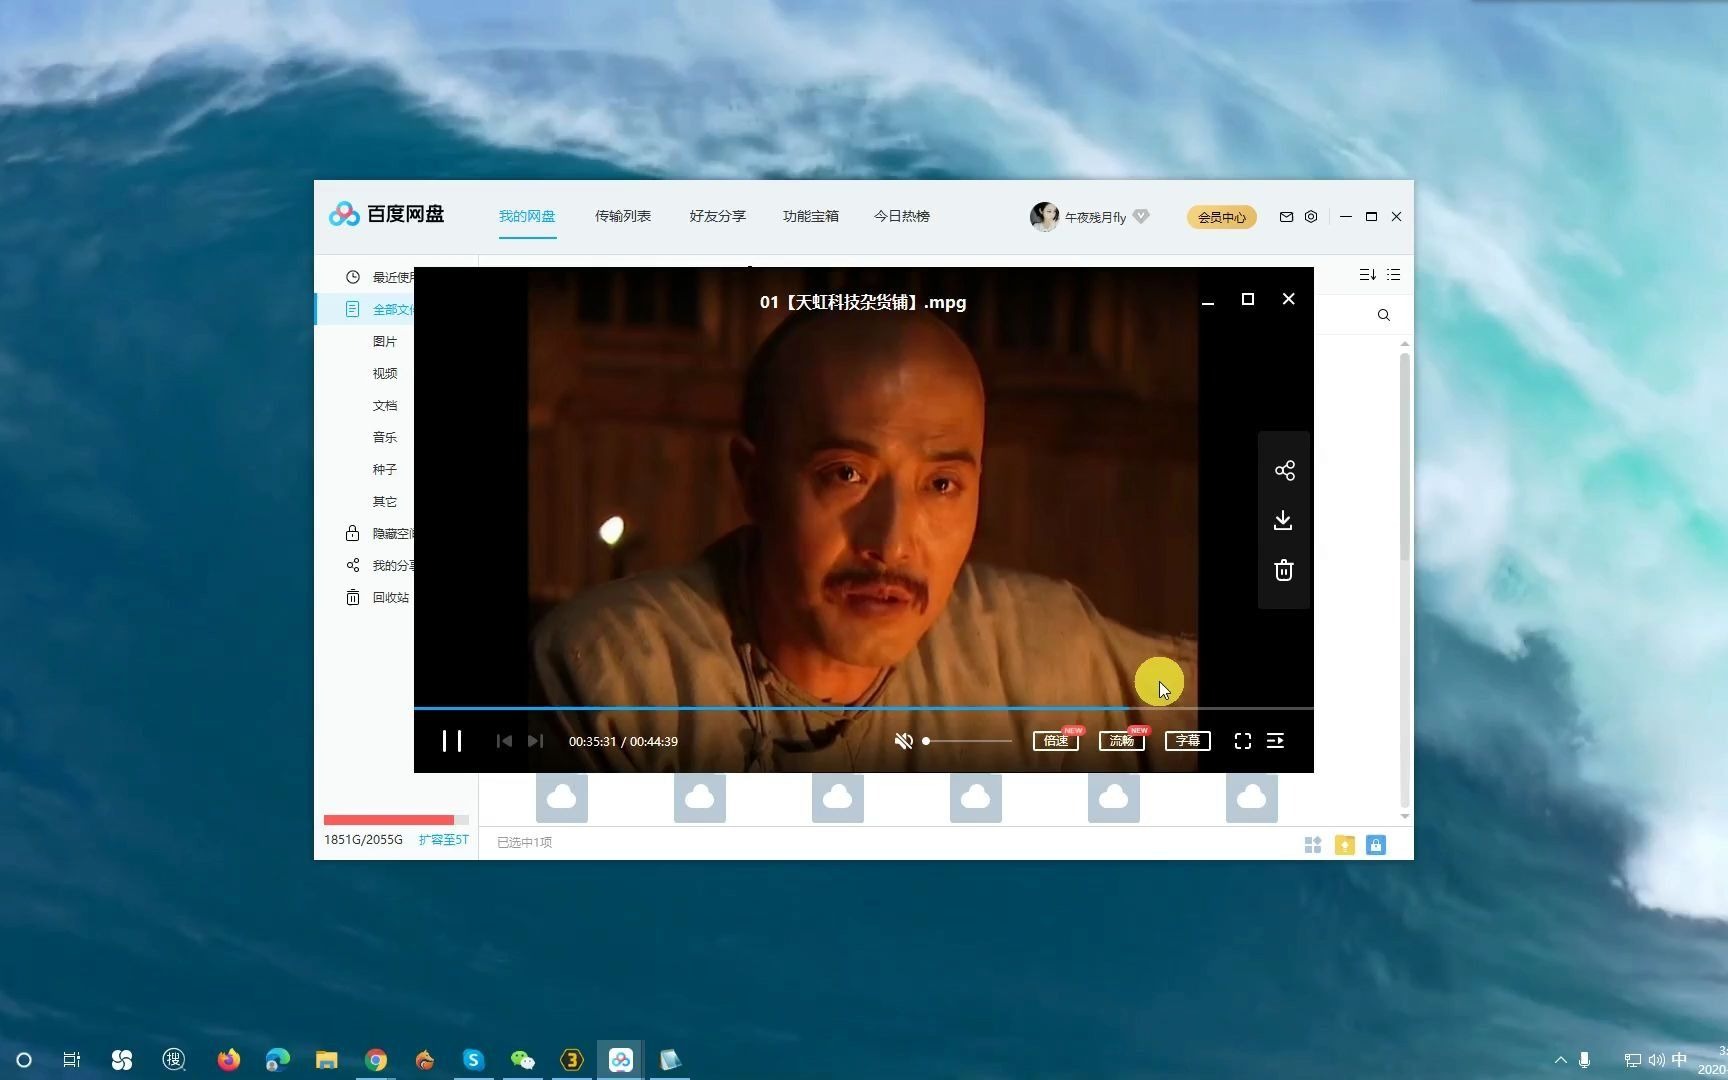Image resolution: width=1728 pixels, height=1080 pixels.
Task: Open the 会员中心 button
Action: 1222,217
